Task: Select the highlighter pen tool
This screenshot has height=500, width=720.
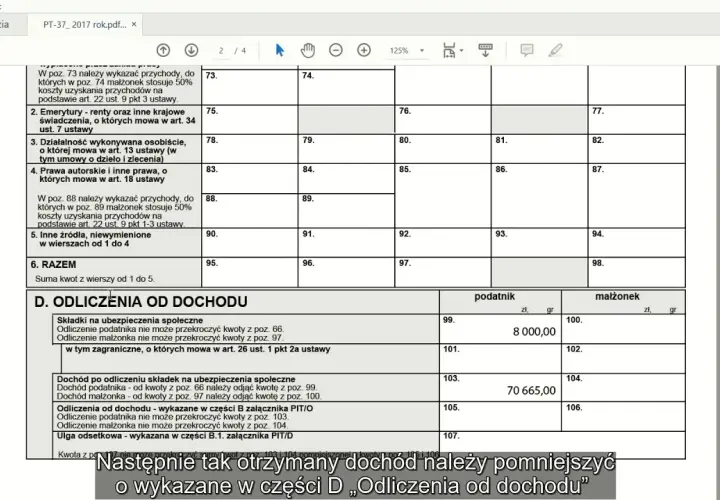Action: click(555, 50)
